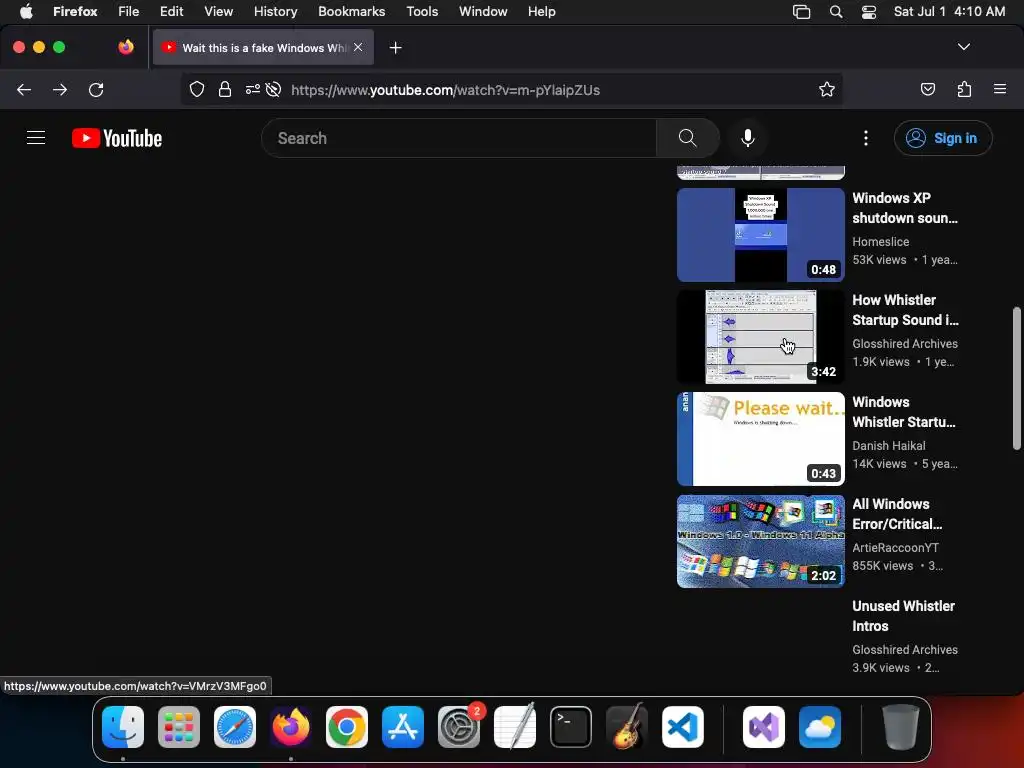Open Visual Studio Code from the Dock
The width and height of the screenshot is (1024, 768).
point(683,727)
